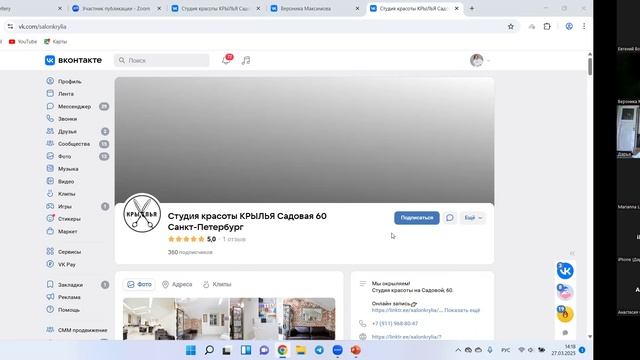The height and width of the screenshot is (360, 640).
Task: Open the 360 подписчиков list
Action: click(x=190, y=252)
